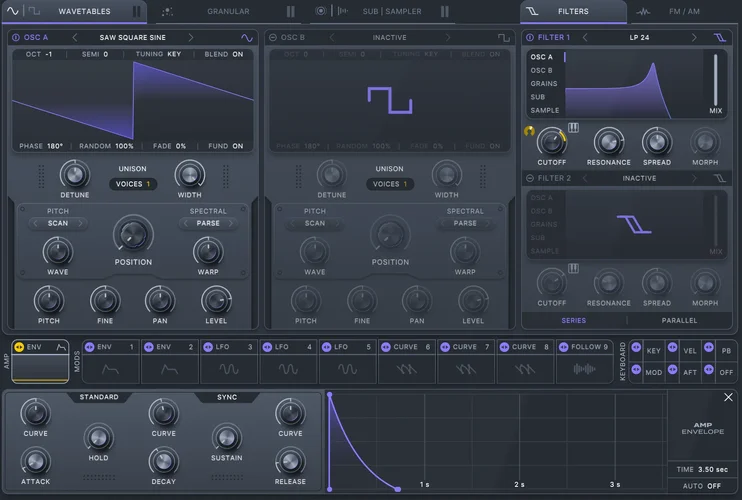Select Parallel filter routing

[679, 320]
